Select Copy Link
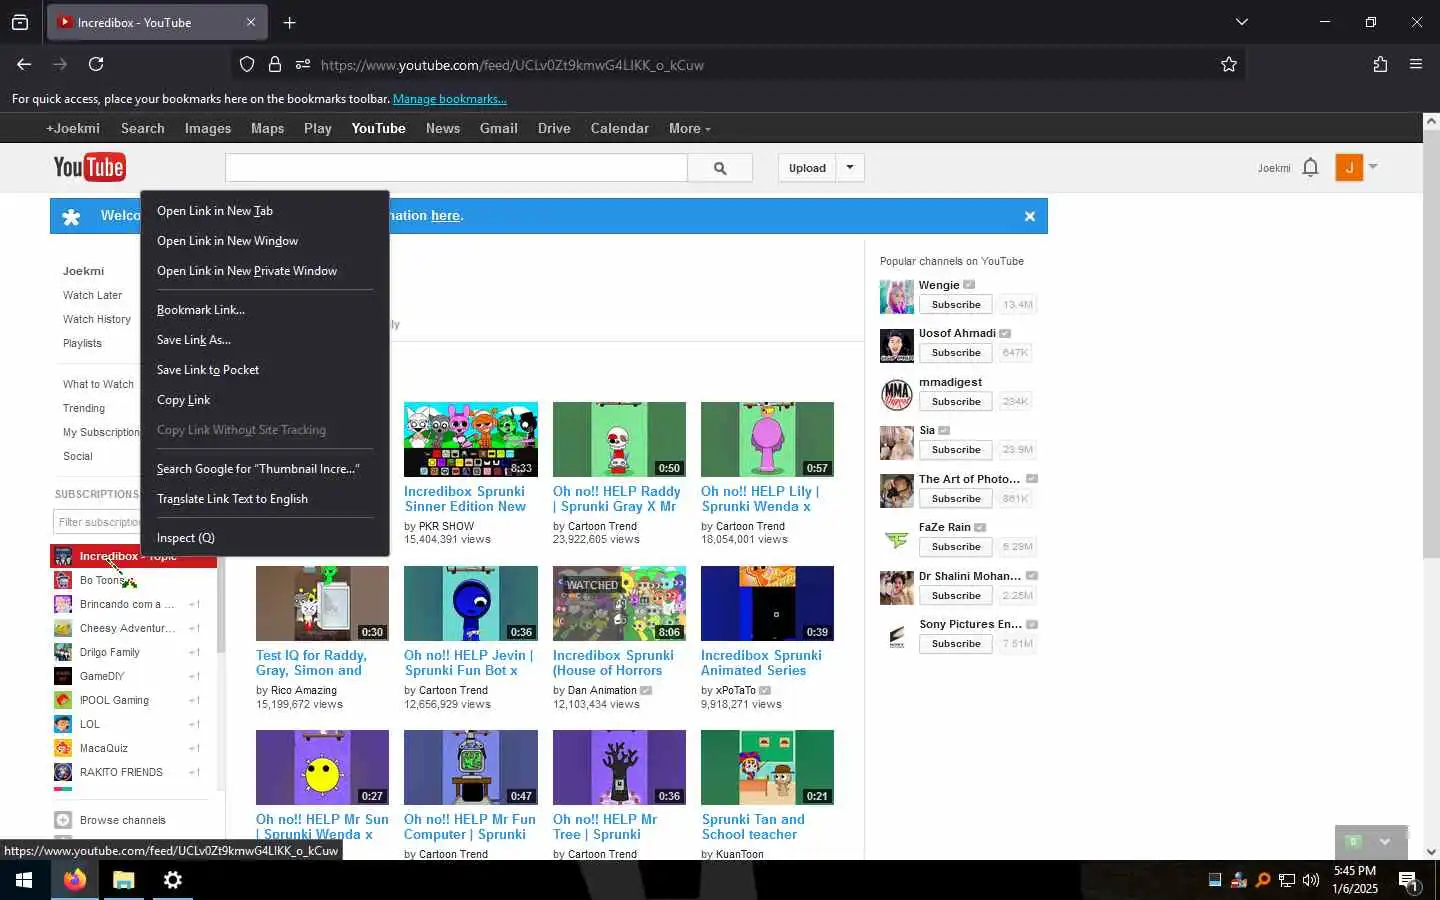1440x900 pixels. coord(265,400)
